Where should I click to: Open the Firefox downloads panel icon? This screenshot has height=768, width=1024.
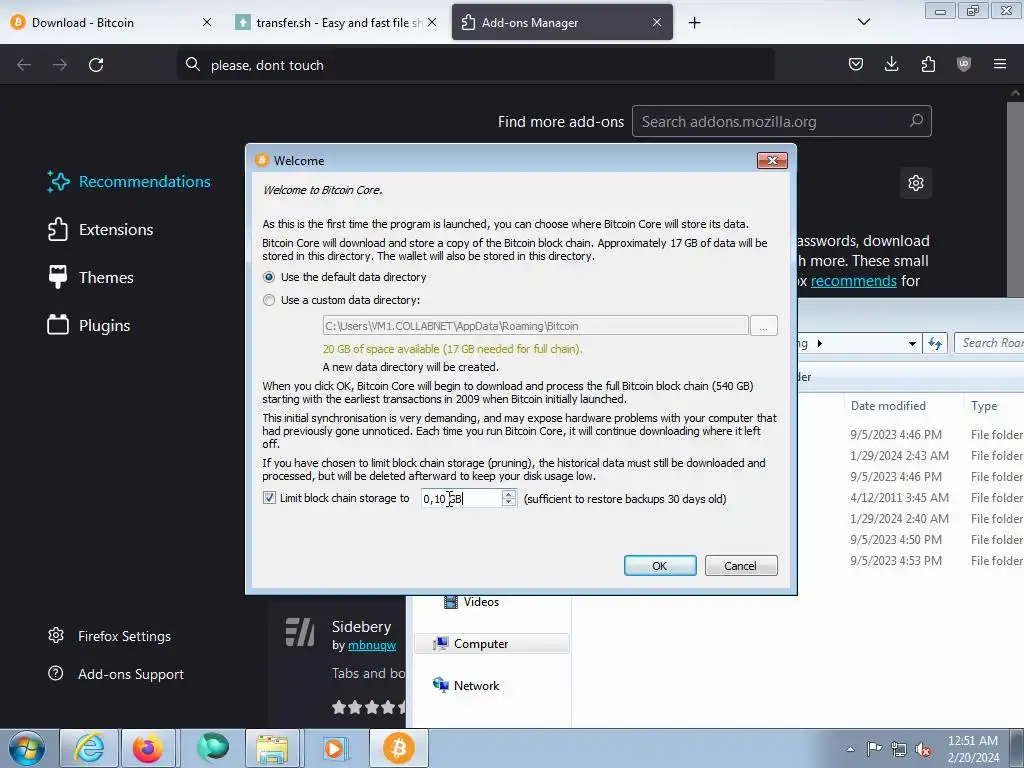click(x=891, y=64)
